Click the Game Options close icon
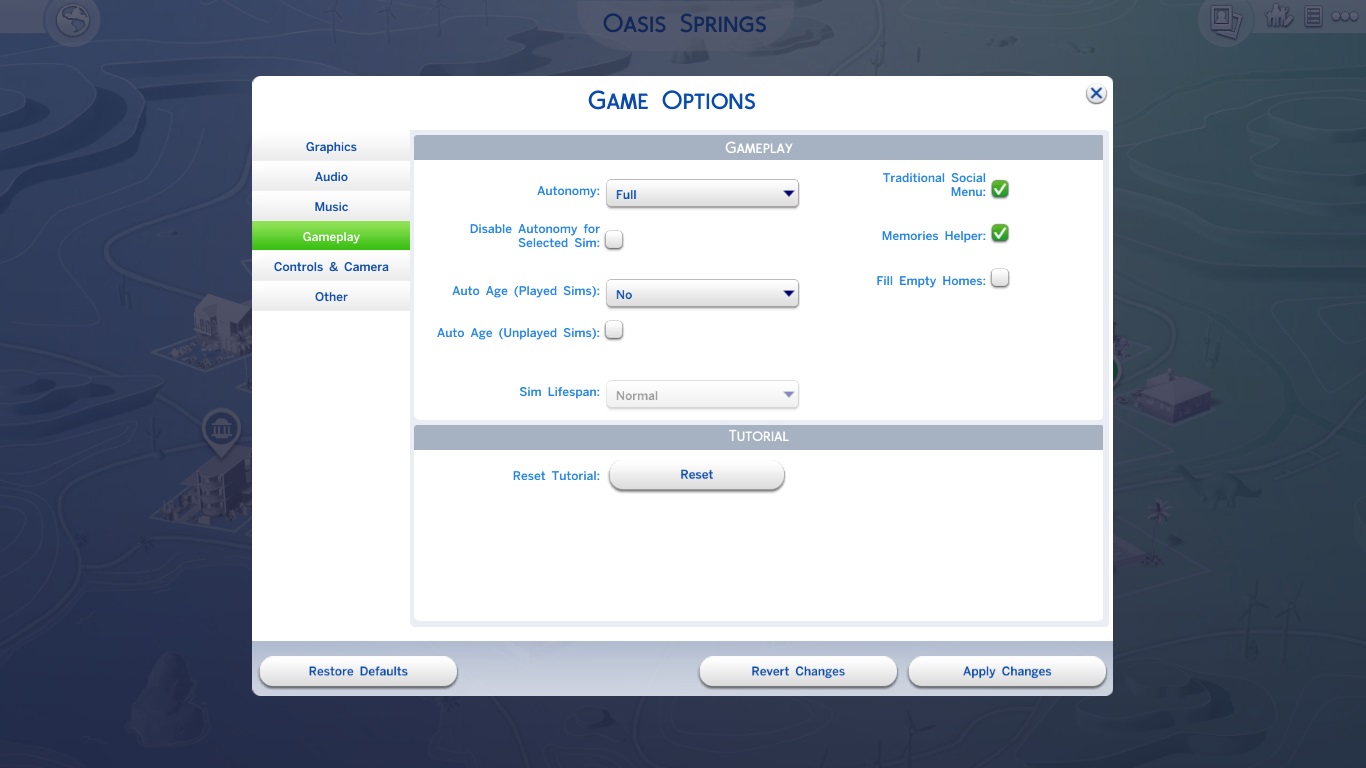 pyautogui.click(x=1095, y=92)
